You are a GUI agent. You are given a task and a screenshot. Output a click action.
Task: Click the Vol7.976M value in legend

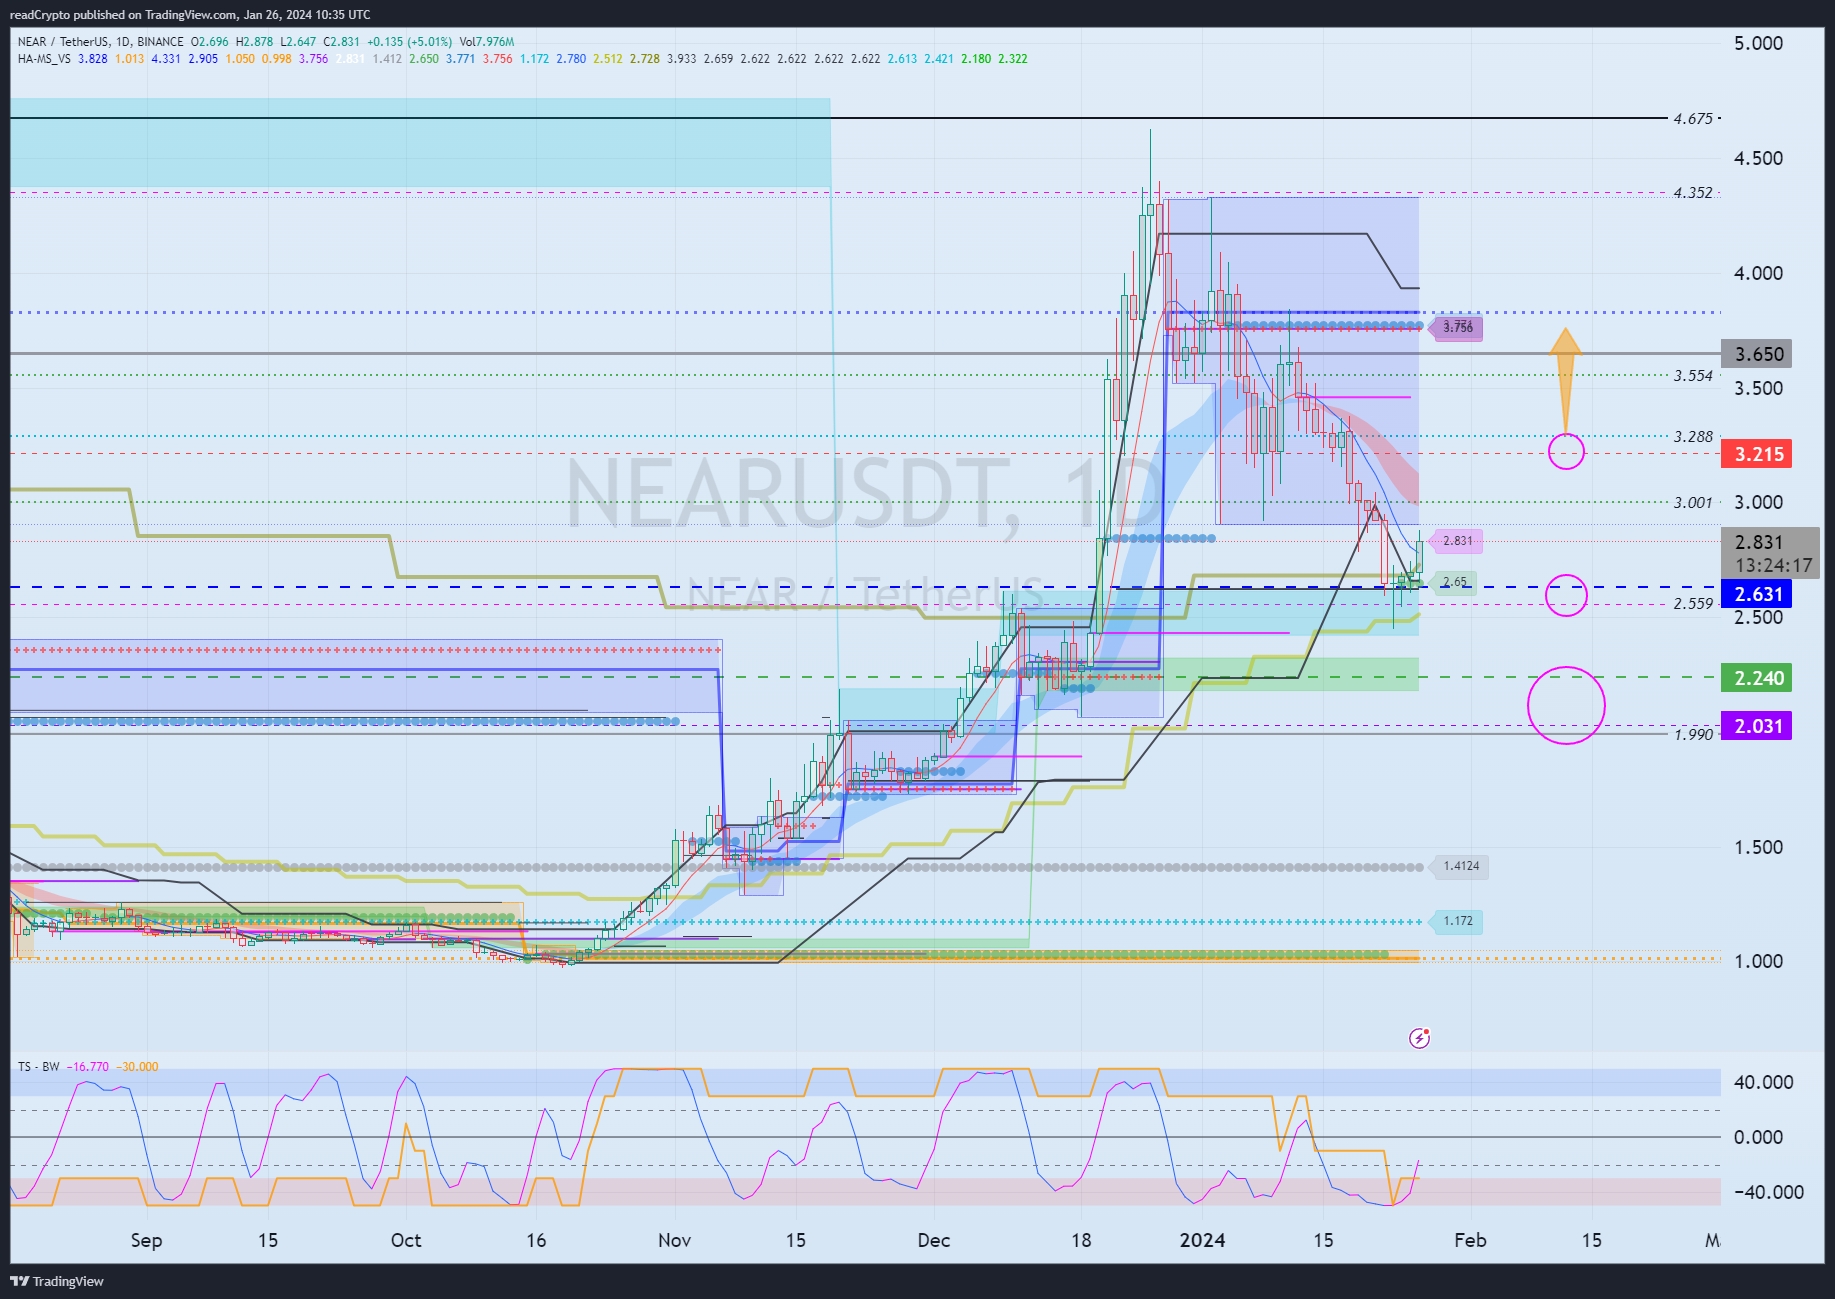[487, 42]
